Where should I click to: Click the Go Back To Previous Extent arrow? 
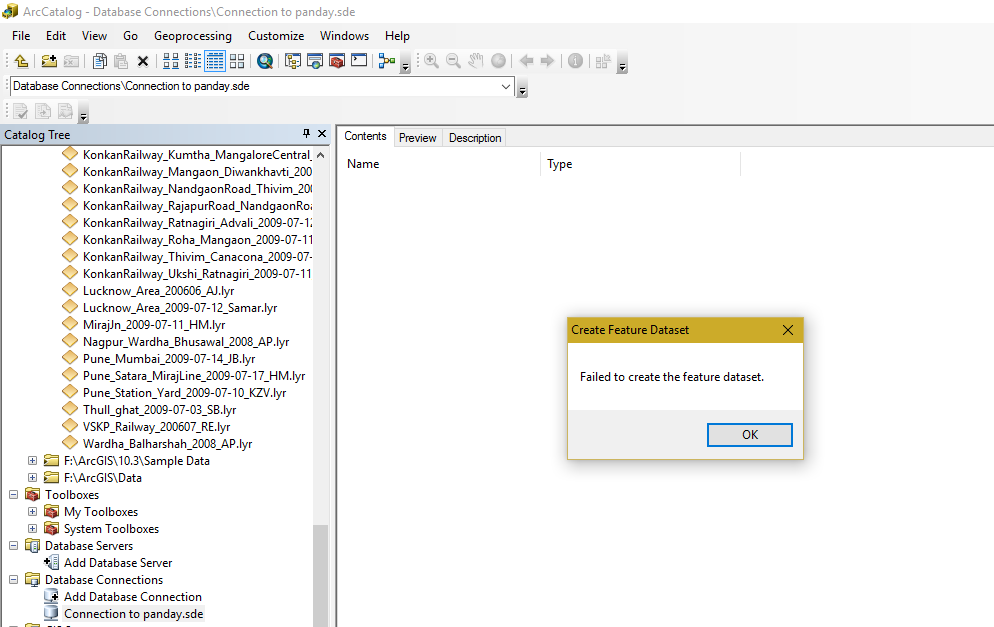click(x=526, y=61)
